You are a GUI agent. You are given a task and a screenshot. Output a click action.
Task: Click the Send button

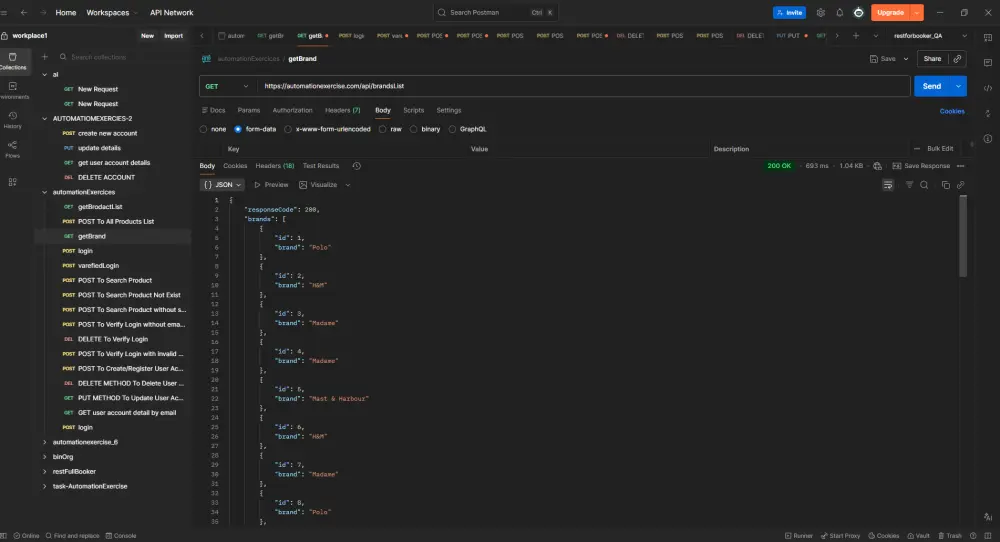pos(932,86)
